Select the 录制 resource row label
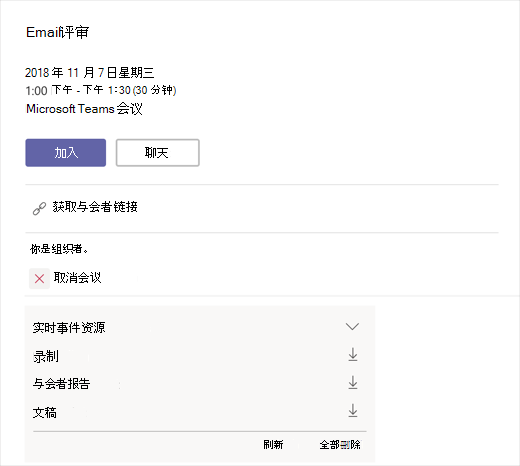 pyautogui.click(x=46, y=356)
